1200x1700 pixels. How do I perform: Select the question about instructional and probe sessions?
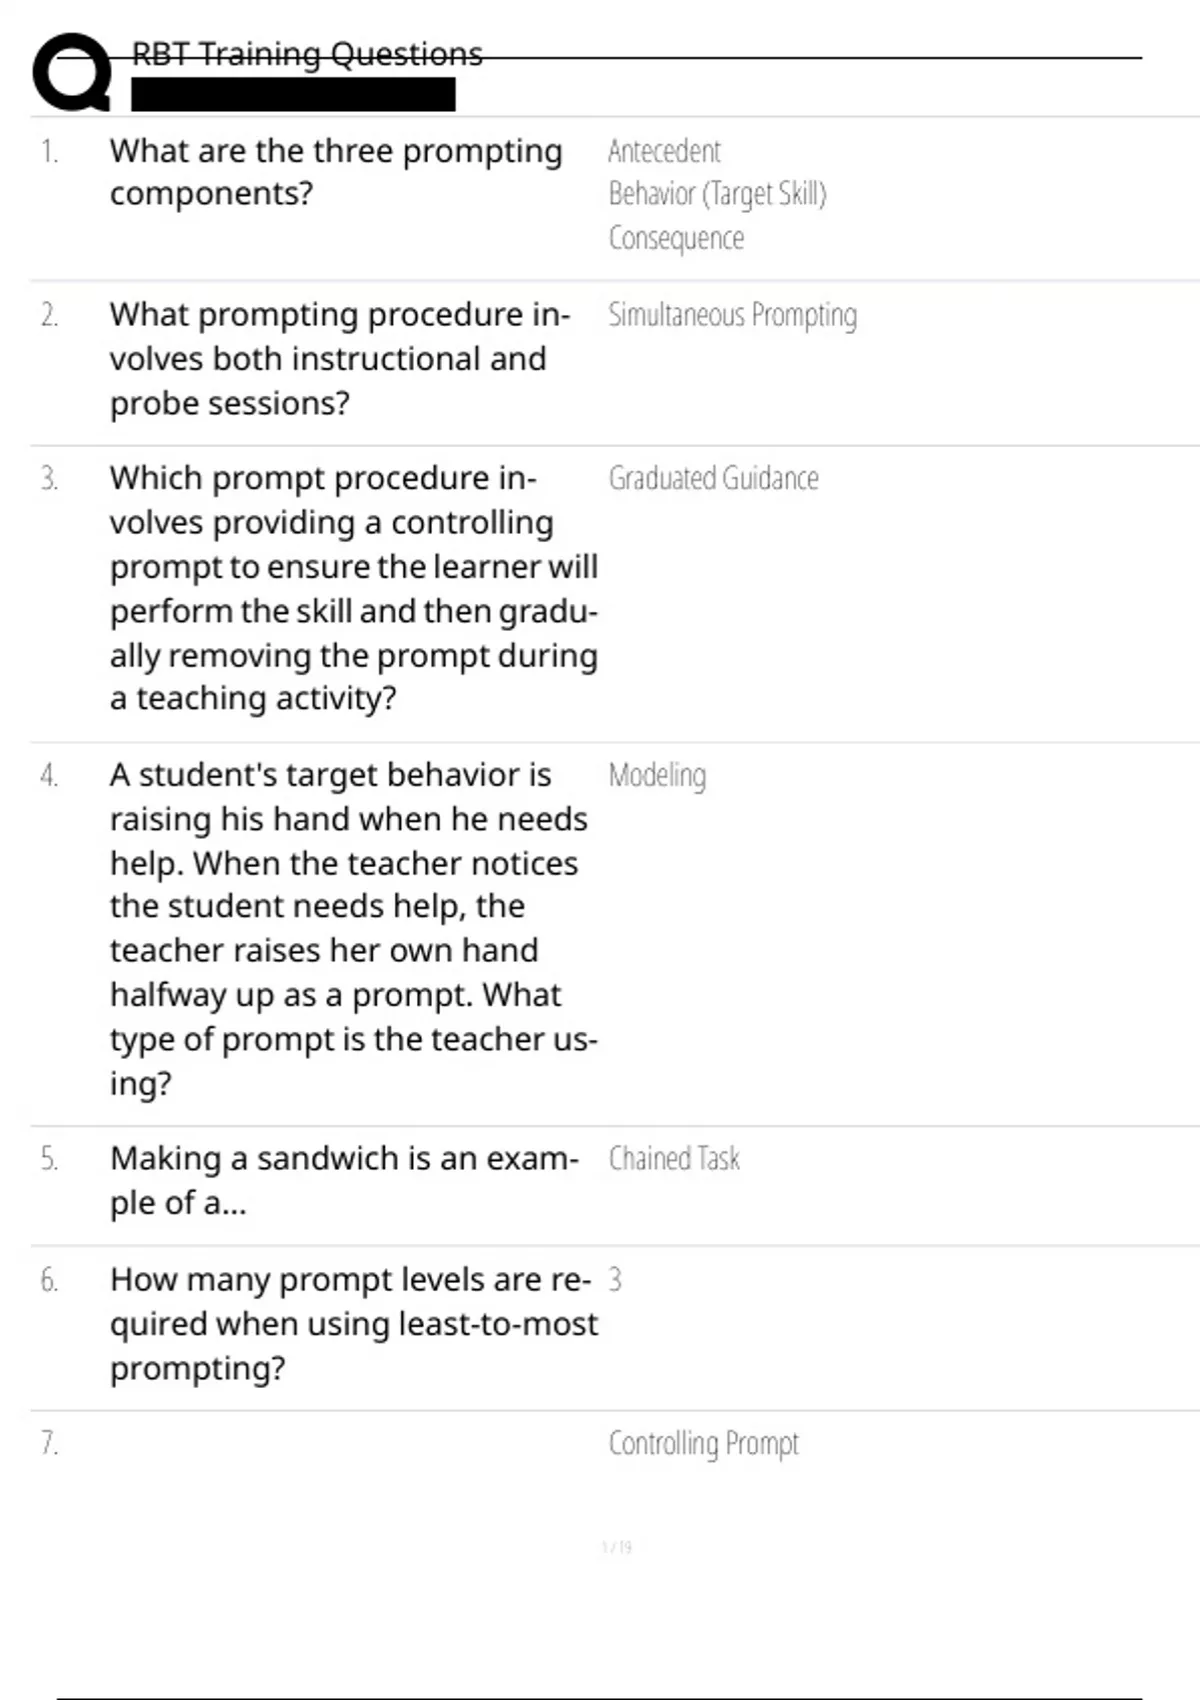[x=340, y=359]
